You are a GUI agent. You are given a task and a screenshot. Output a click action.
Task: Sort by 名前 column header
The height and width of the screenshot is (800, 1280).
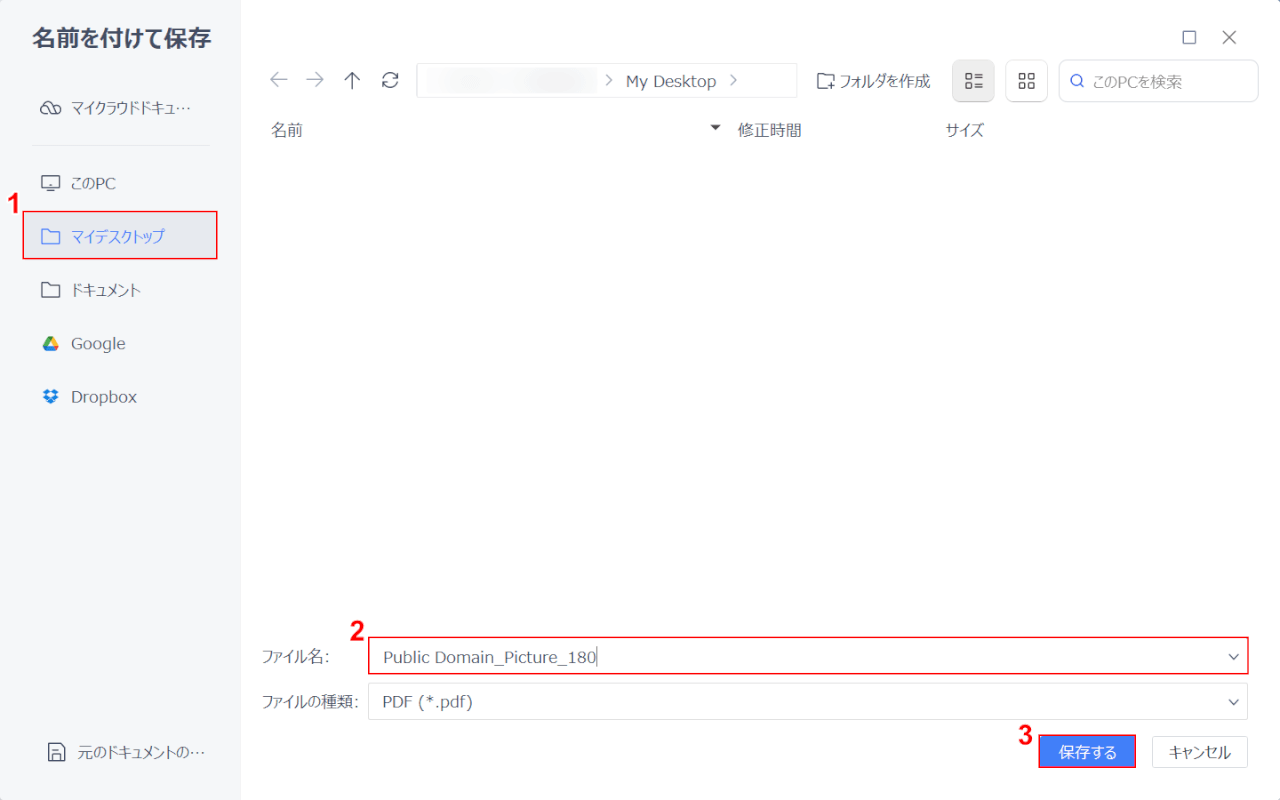(287, 130)
